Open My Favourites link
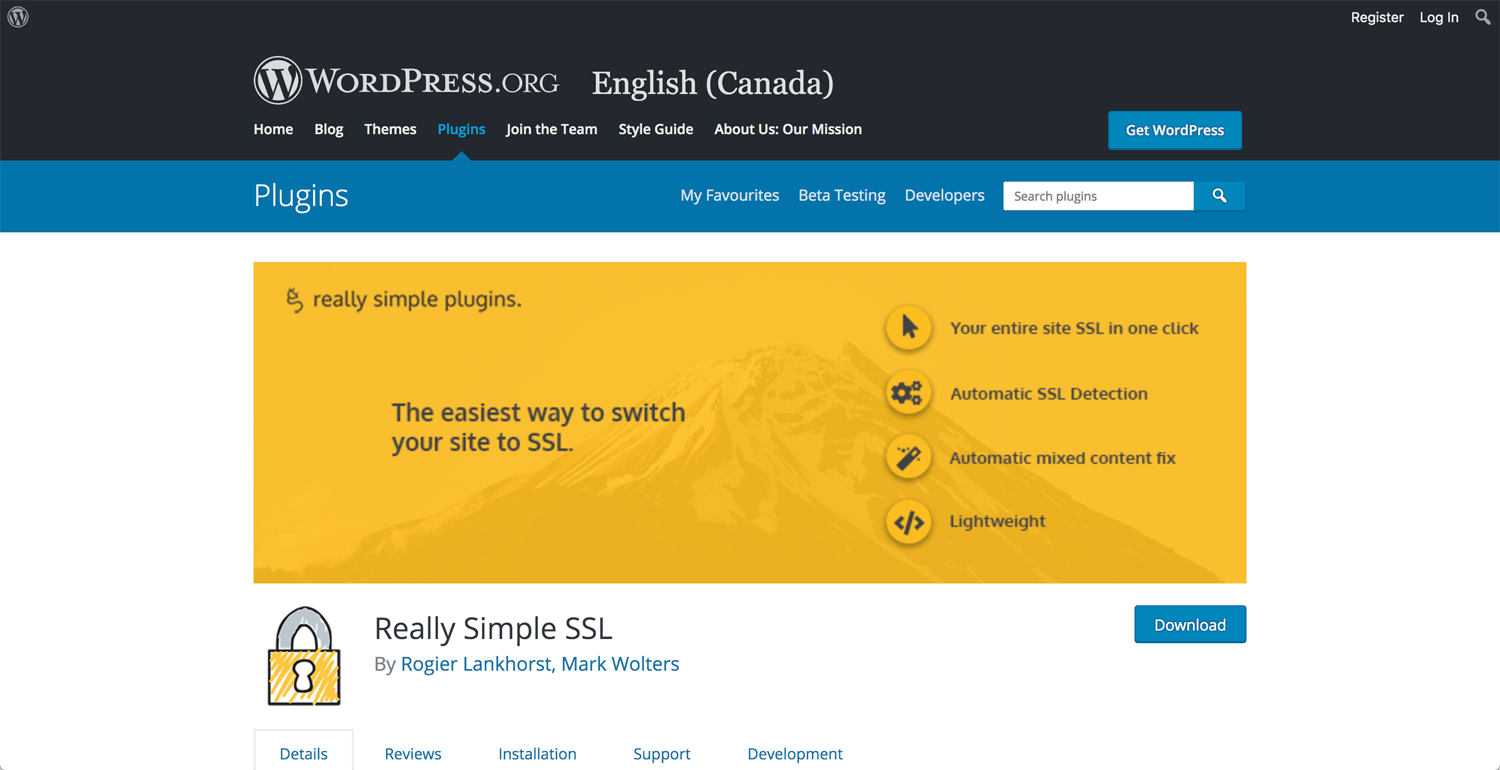 [729, 195]
